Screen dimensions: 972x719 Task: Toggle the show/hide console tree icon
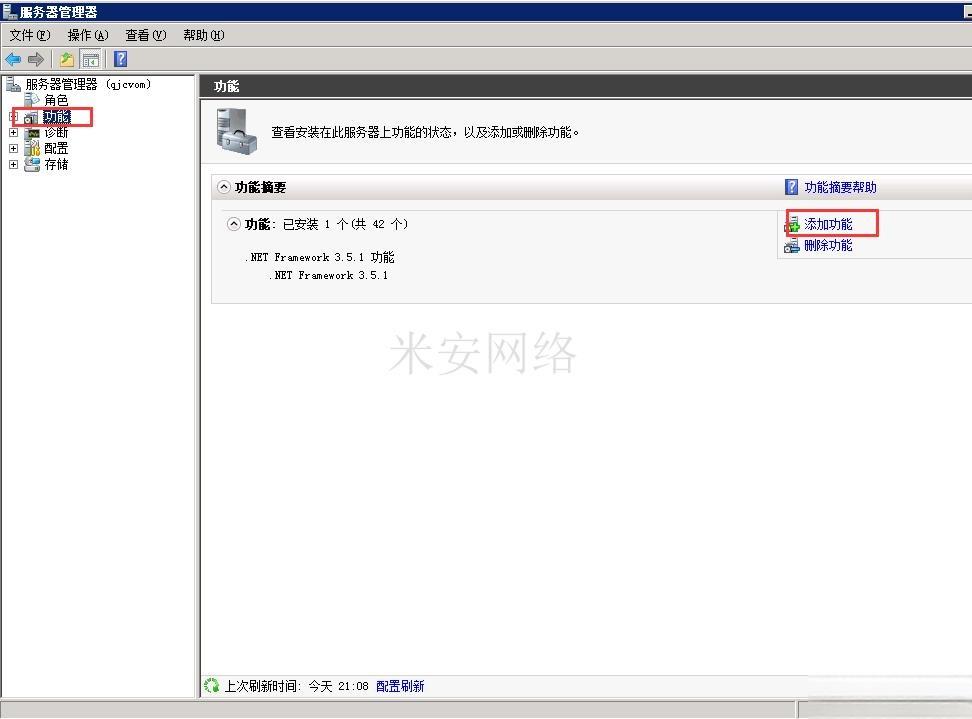91,60
